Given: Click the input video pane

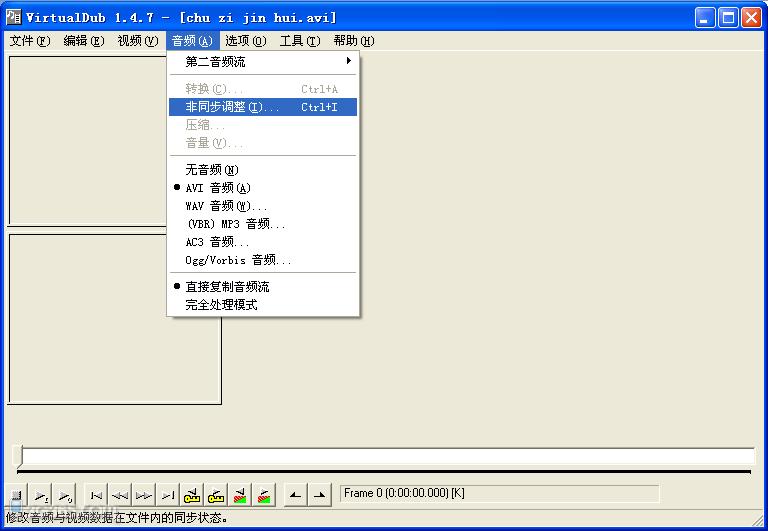Looking at the screenshot, I should (88, 141).
